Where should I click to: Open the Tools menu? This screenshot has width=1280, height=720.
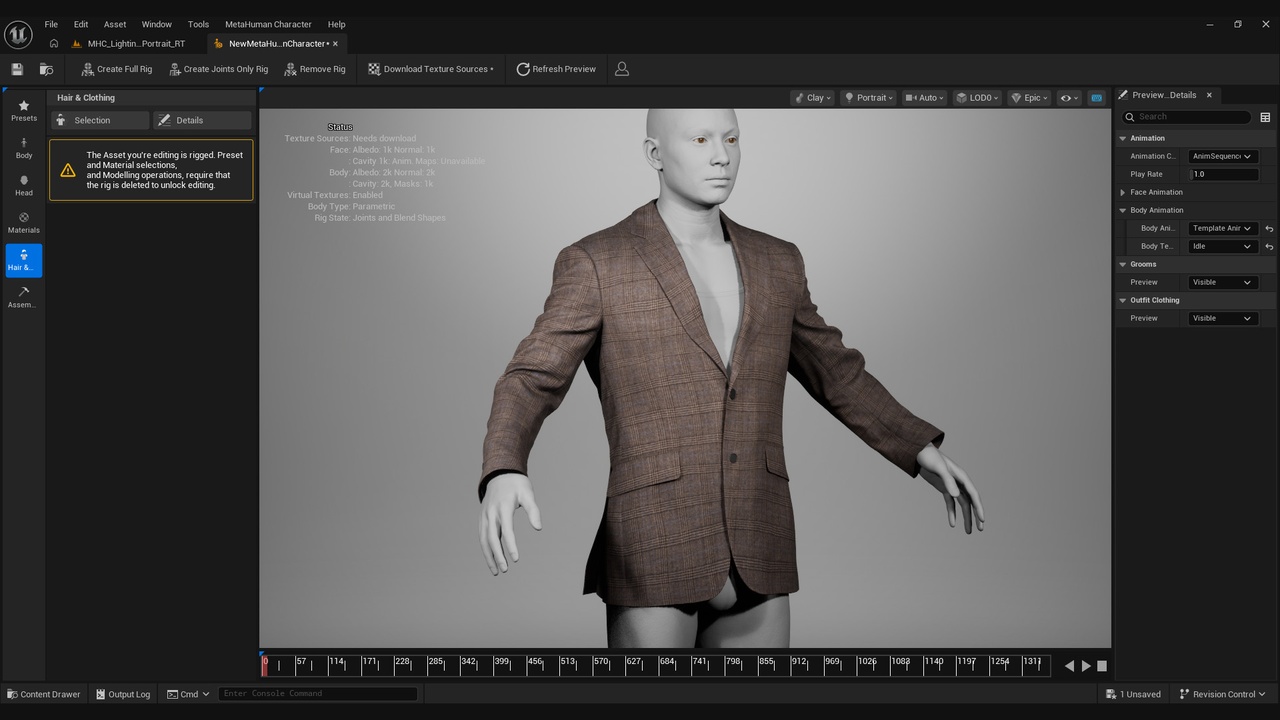pos(198,24)
